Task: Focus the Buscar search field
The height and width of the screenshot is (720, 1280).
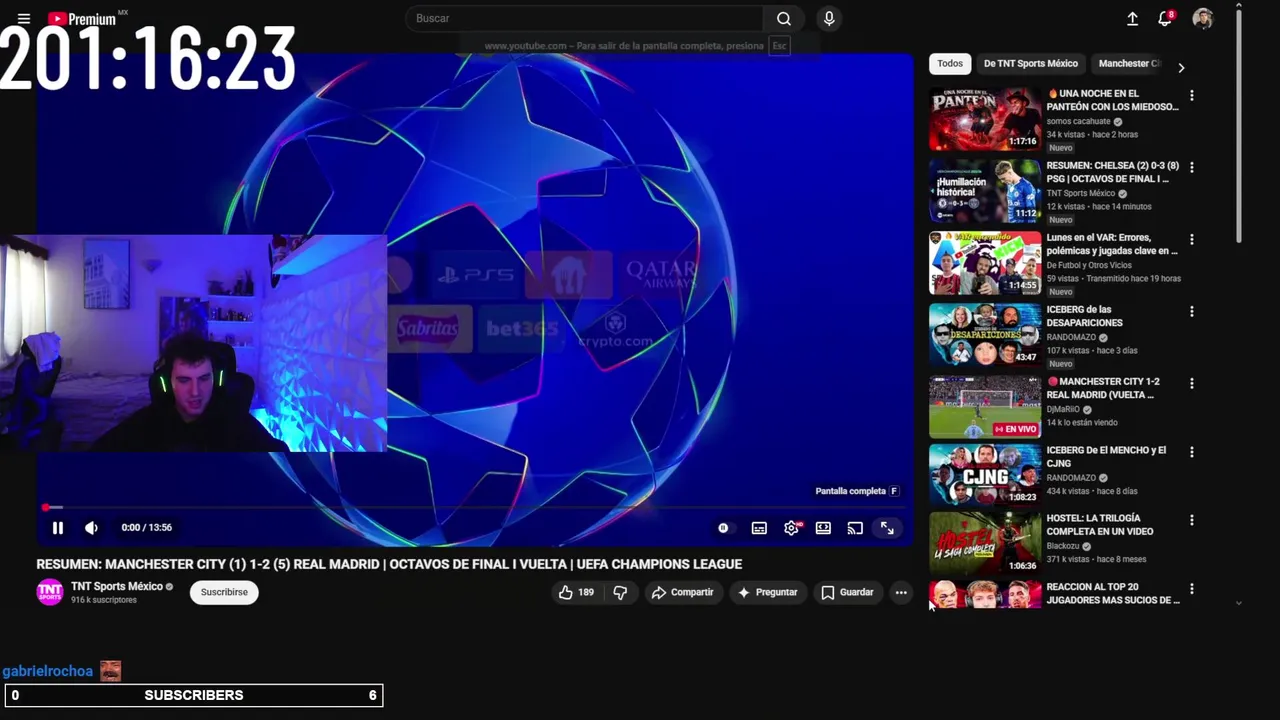Action: click(x=585, y=19)
